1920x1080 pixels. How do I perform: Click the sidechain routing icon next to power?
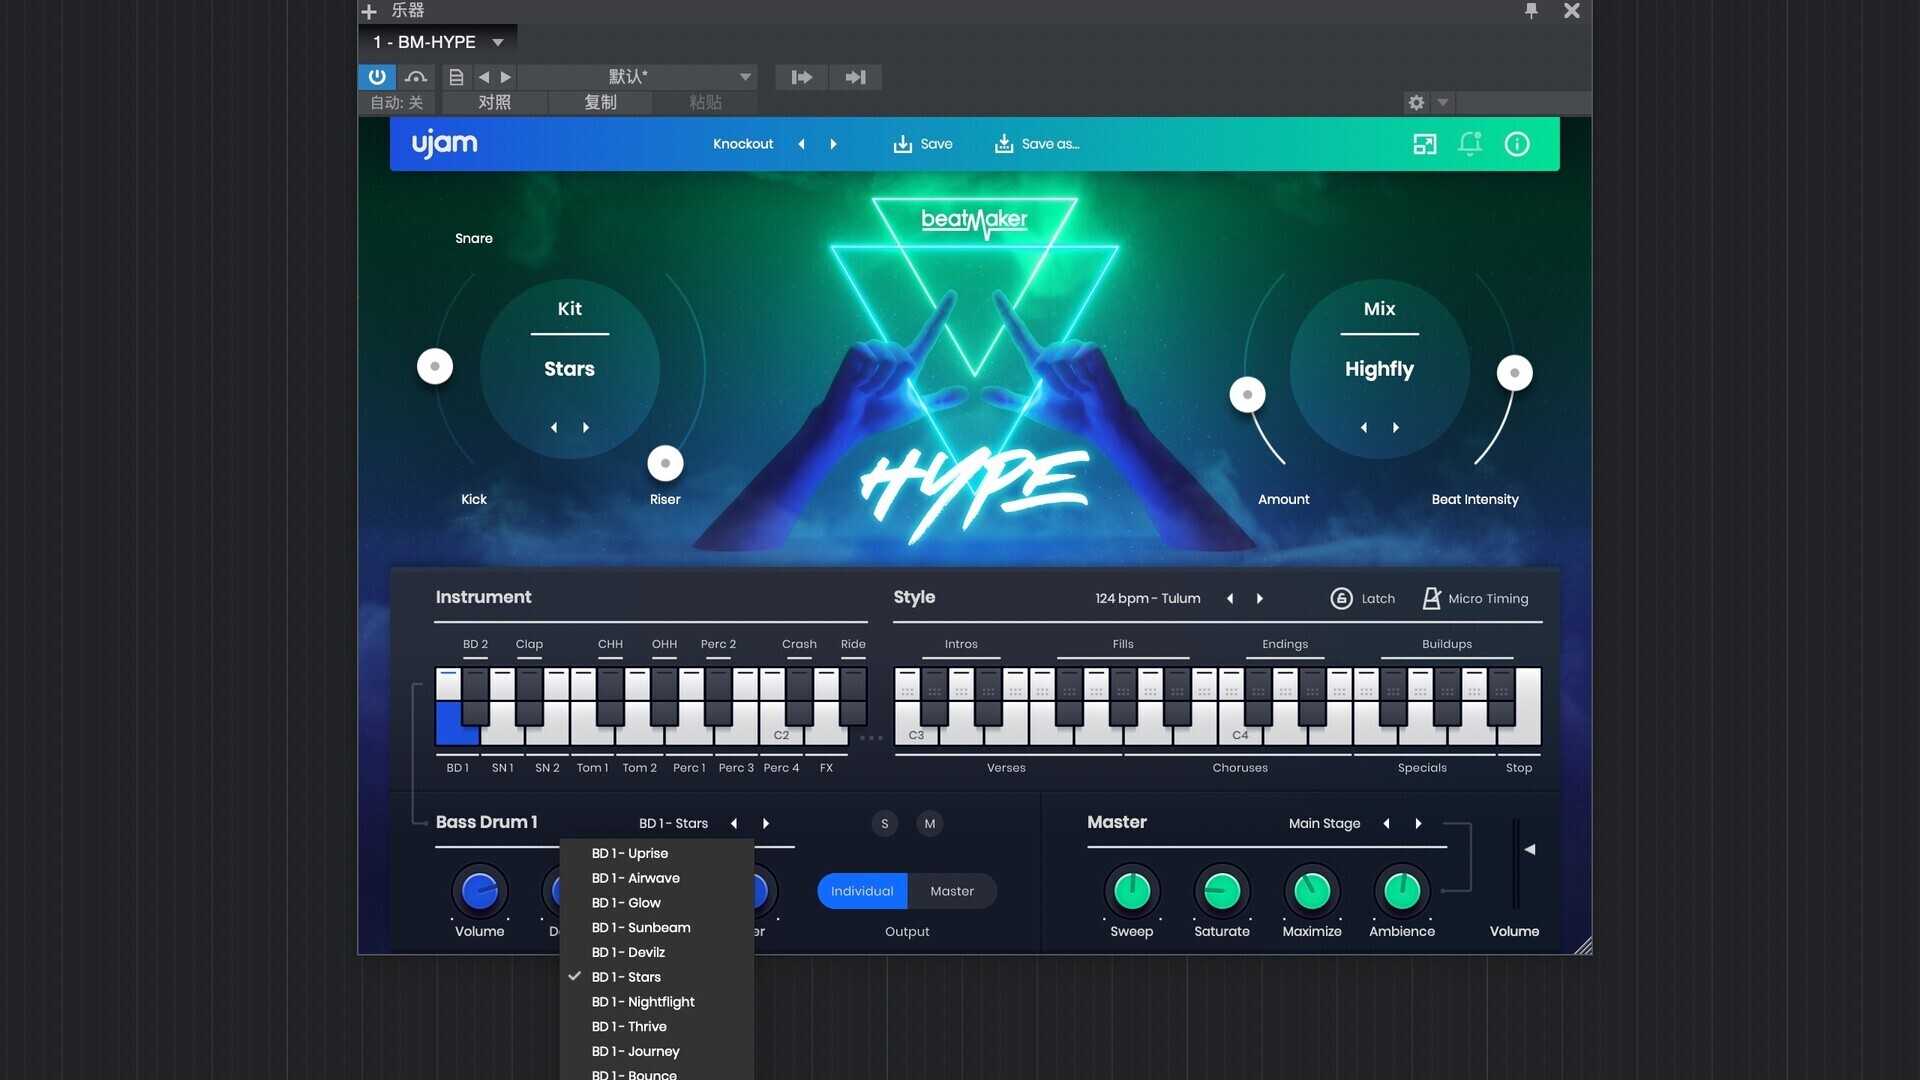click(x=416, y=77)
